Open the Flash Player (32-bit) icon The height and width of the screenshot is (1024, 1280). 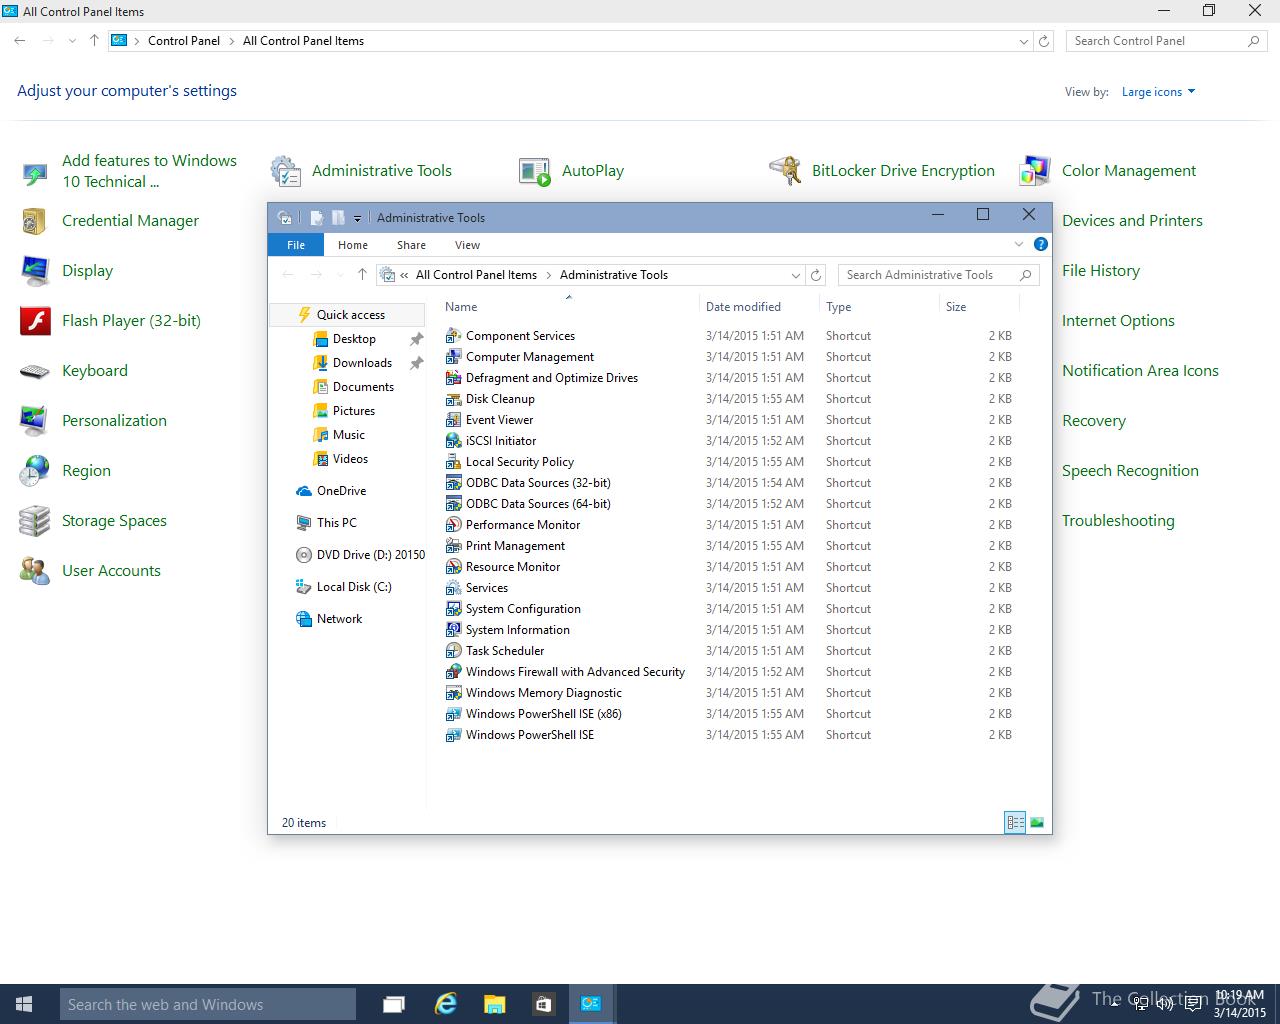(34, 321)
